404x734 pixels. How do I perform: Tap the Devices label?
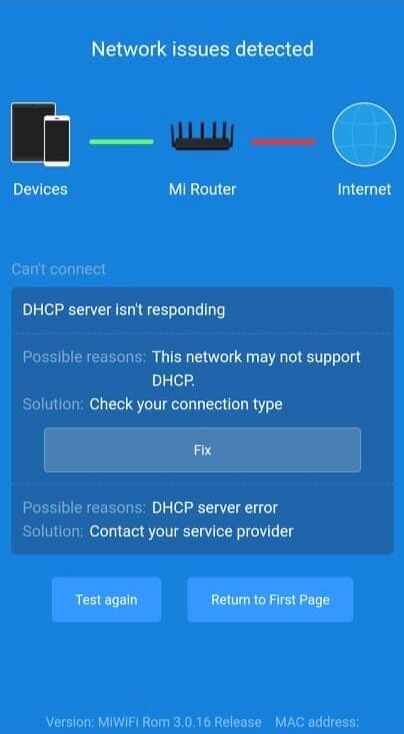click(40, 189)
